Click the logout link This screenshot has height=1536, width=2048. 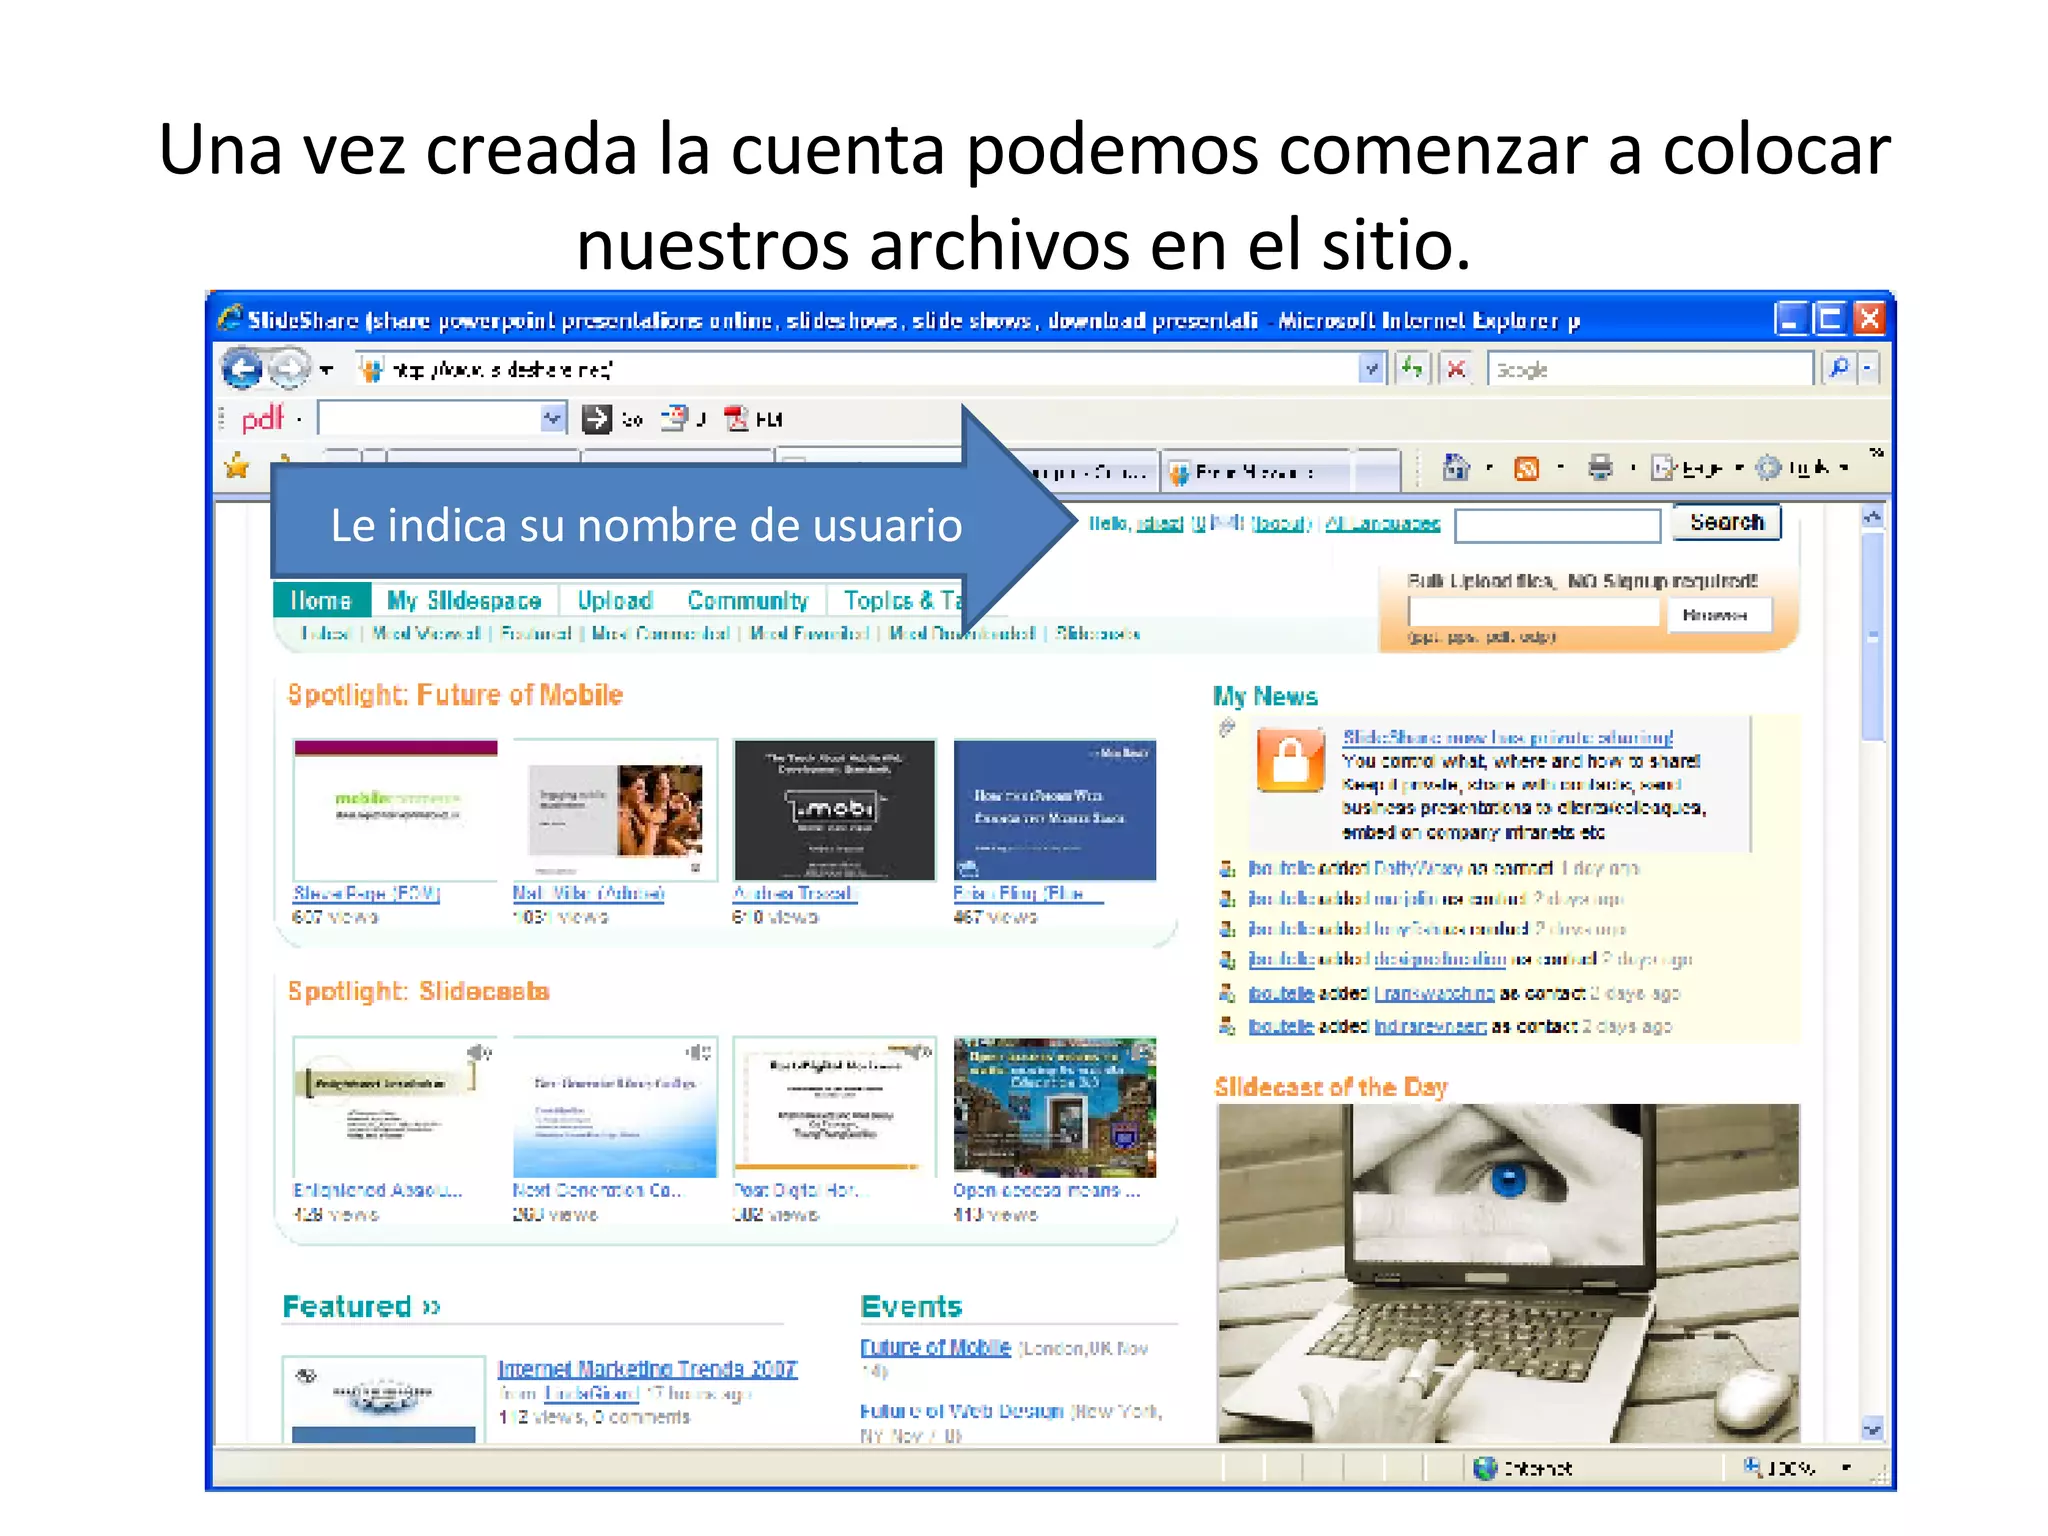pos(1282,523)
